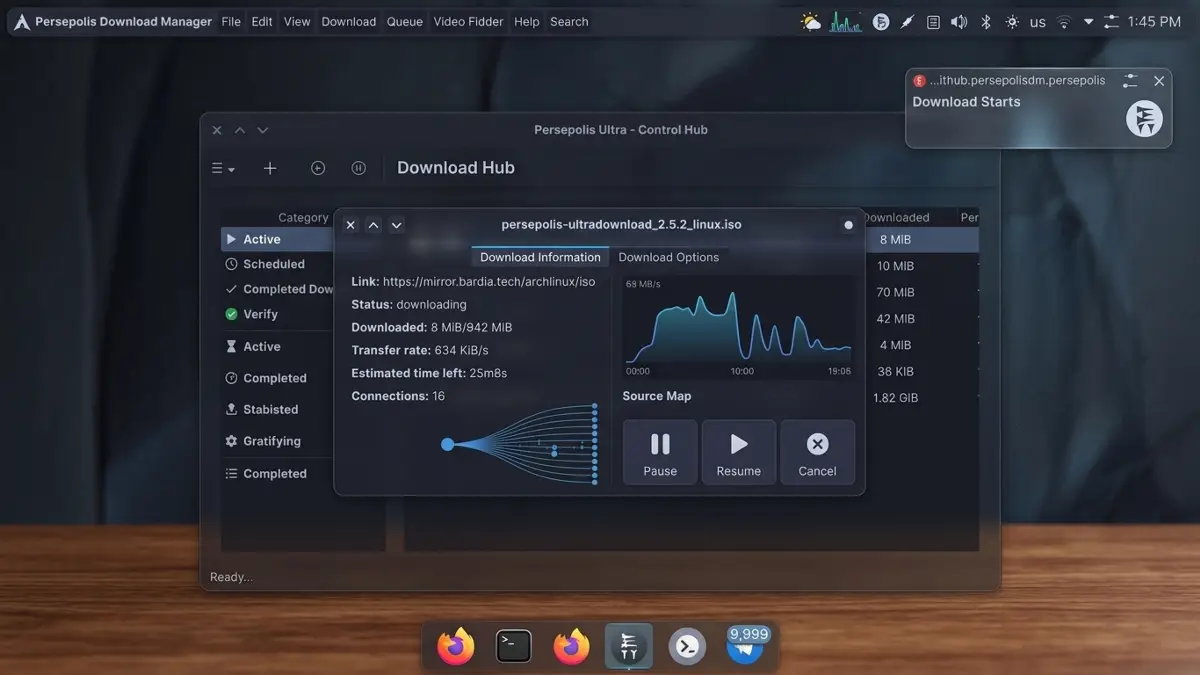The width and height of the screenshot is (1200, 675).
Task: Click the clock icon beside Scheduled
Action: 232,264
